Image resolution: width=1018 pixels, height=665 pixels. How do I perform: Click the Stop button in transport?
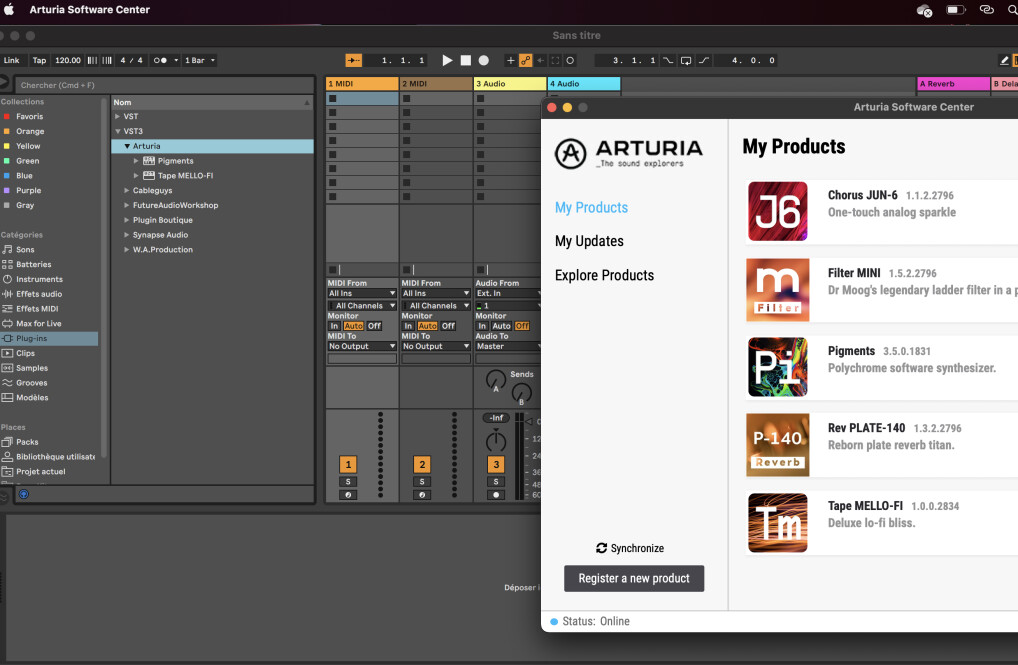point(465,61)
